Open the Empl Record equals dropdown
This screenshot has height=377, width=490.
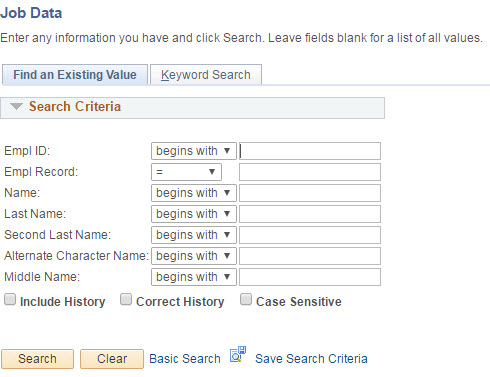(186, 172)
